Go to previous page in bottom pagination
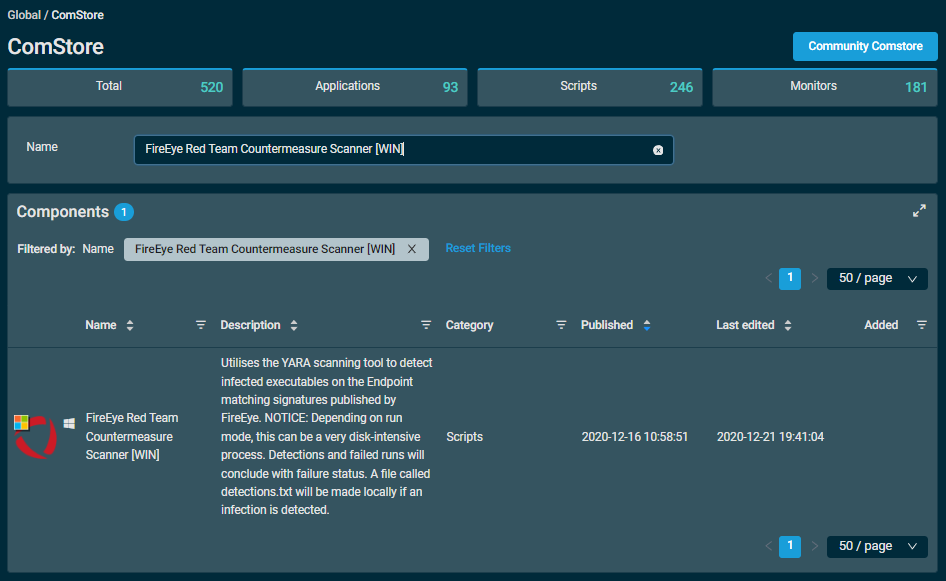This screenshot has width=946, height=581. (x=768, y=546)
